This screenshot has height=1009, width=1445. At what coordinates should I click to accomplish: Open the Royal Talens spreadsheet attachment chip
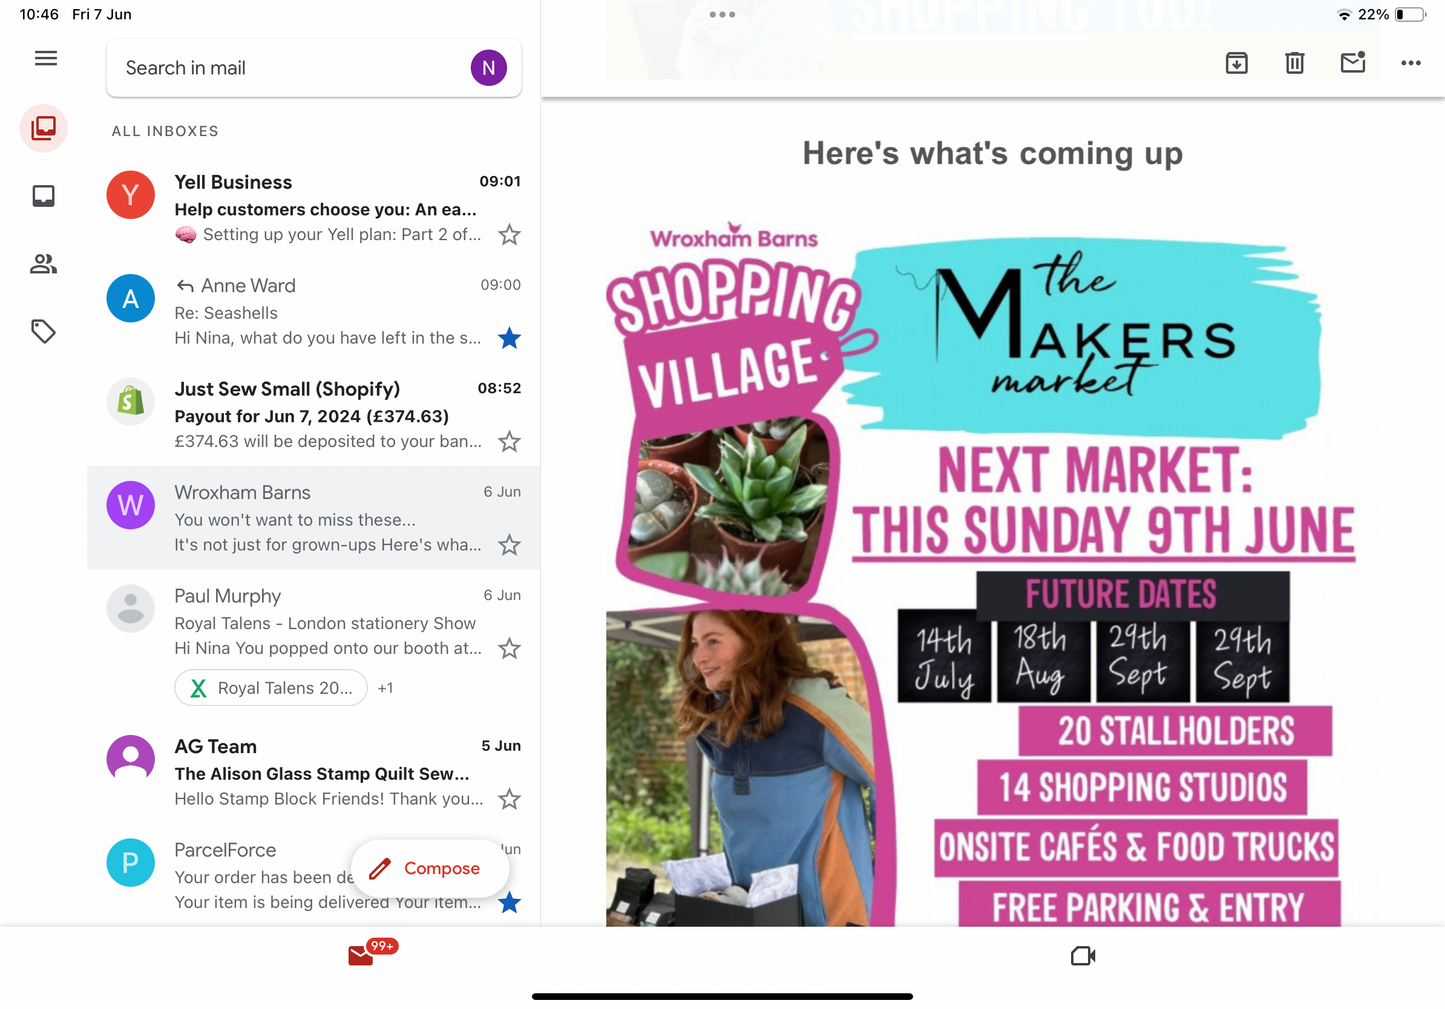pyautogui.click(x=271, y=688)
